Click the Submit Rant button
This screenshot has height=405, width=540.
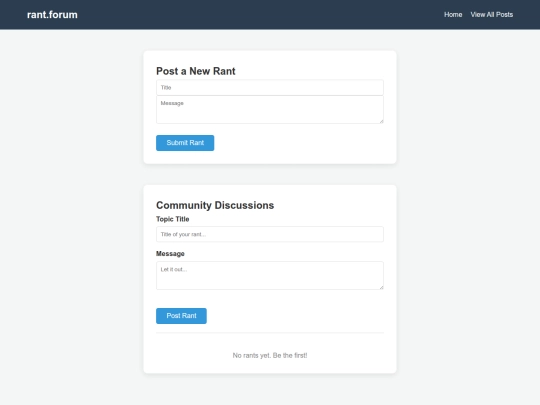click(x=185, y=143)
